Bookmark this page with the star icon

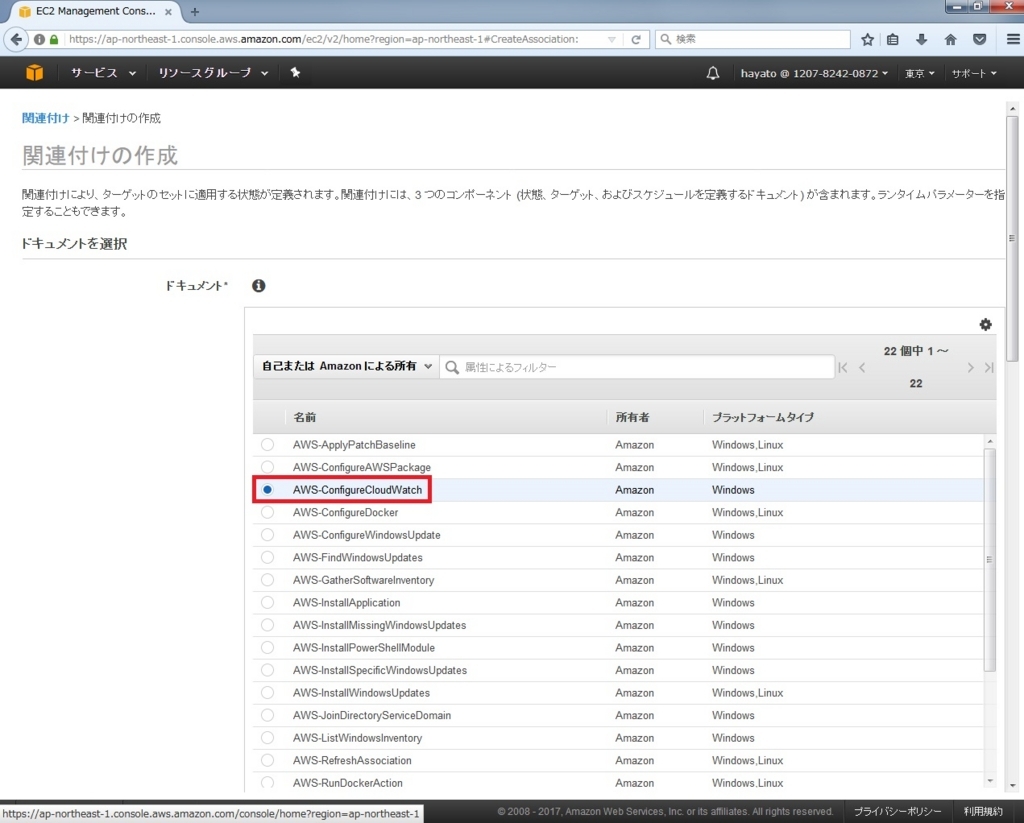coord(867,39)
